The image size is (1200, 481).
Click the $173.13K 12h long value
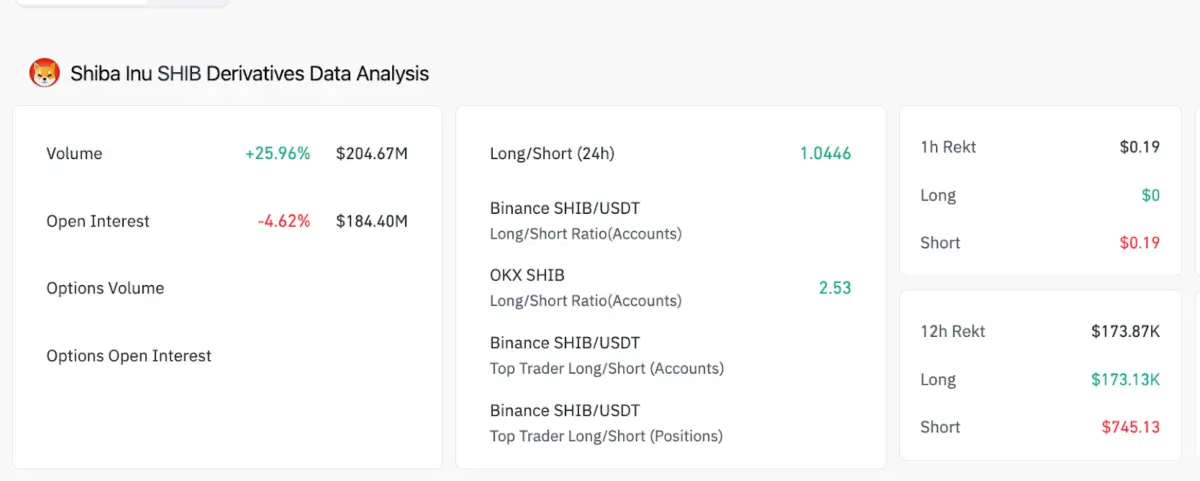pyautogui.click(x=1126, y=379)
